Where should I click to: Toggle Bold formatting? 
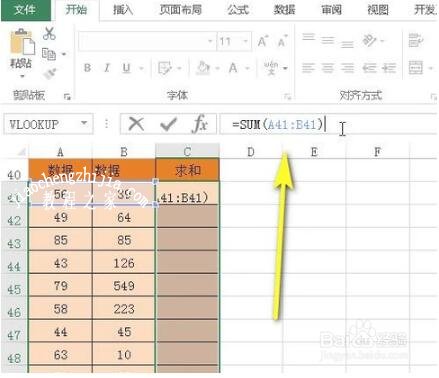pos(87,68)
